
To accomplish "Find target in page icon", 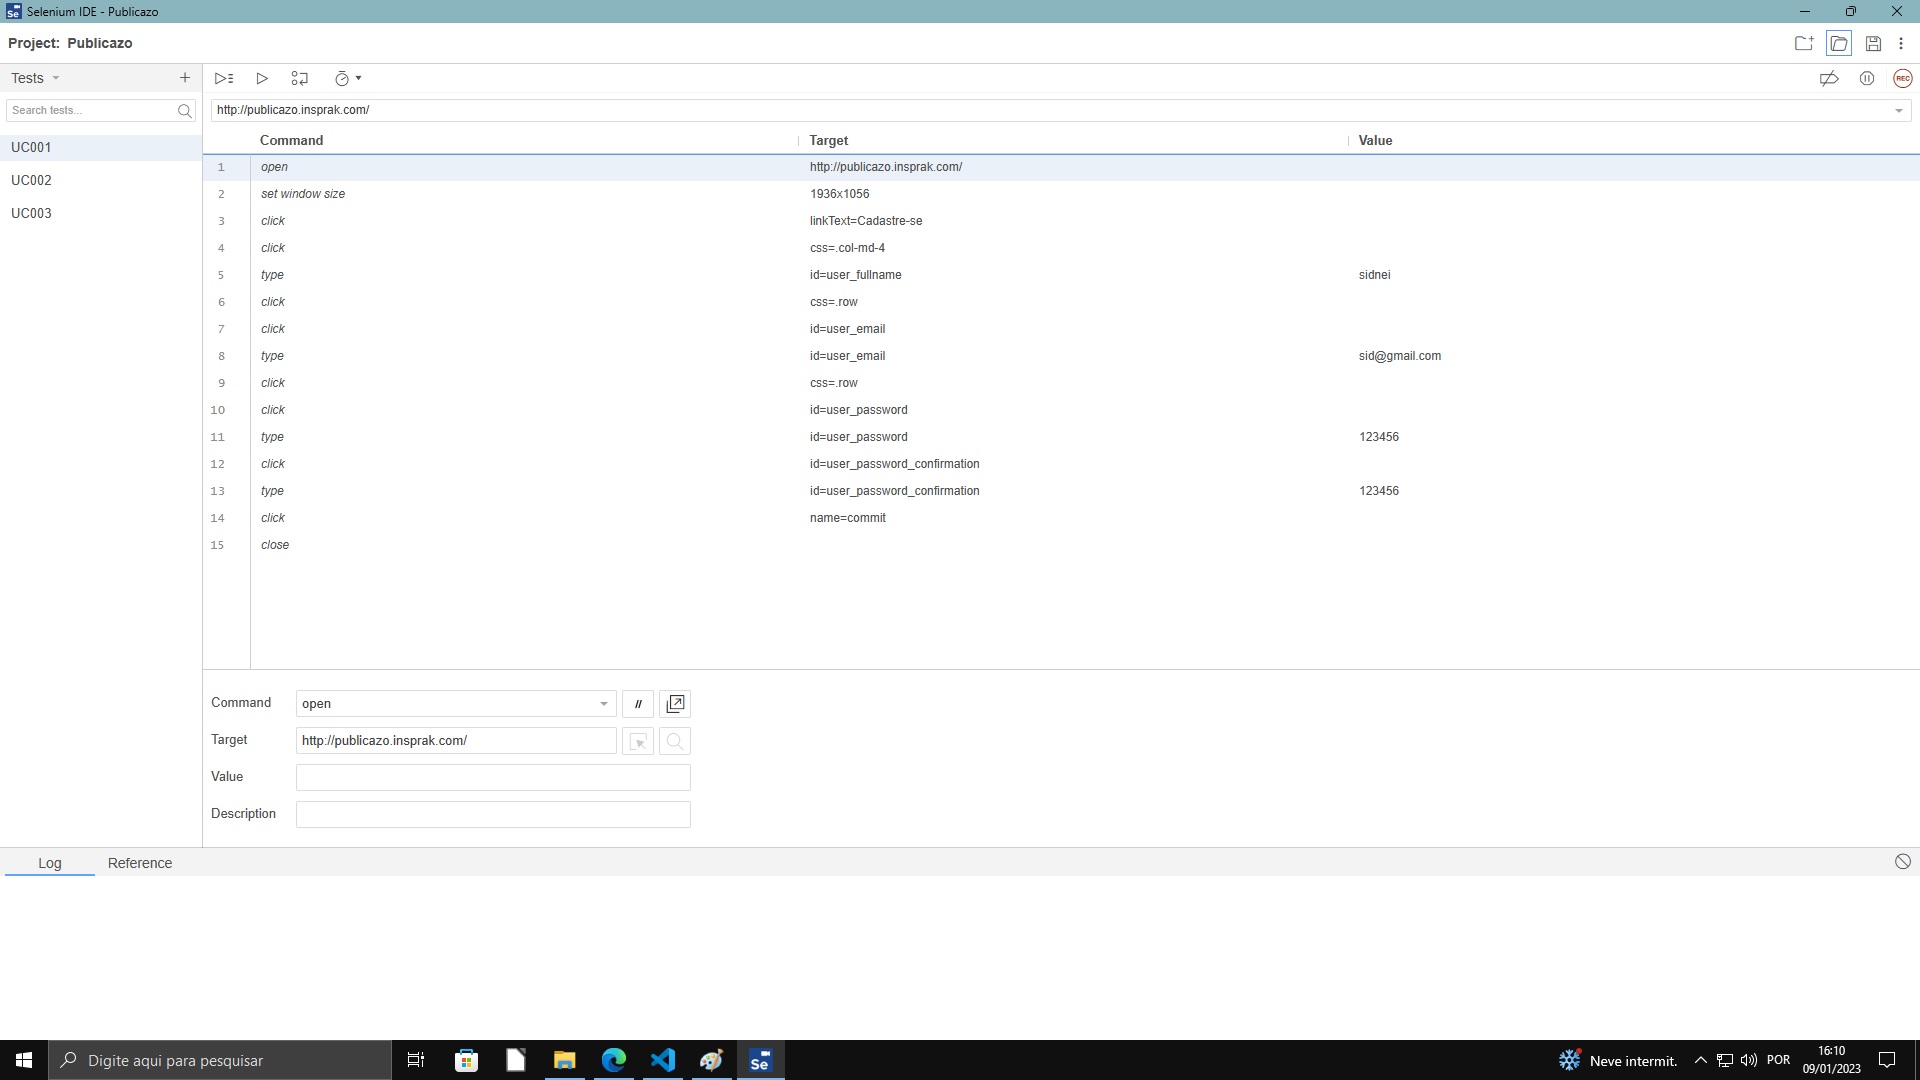I will pos(675,741).
